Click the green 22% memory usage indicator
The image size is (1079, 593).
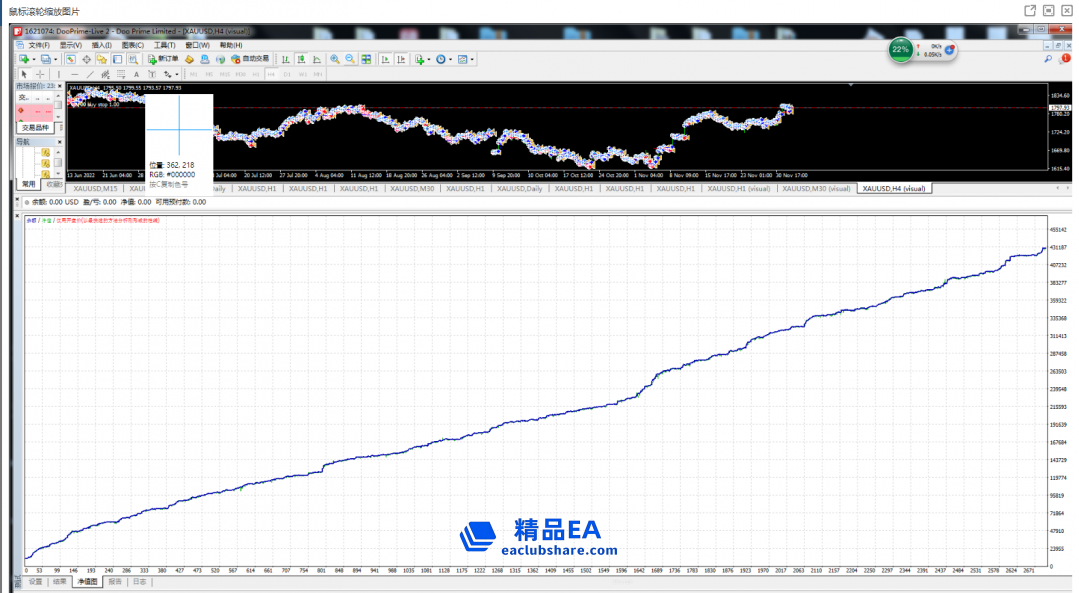[900, 49]
